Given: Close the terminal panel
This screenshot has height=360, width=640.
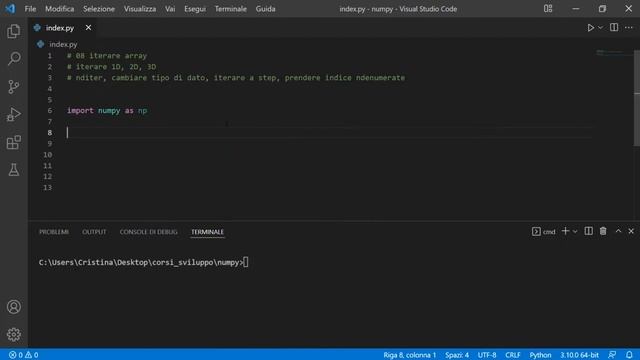Looking at the screenshot, I should click(x=631, y=231).
